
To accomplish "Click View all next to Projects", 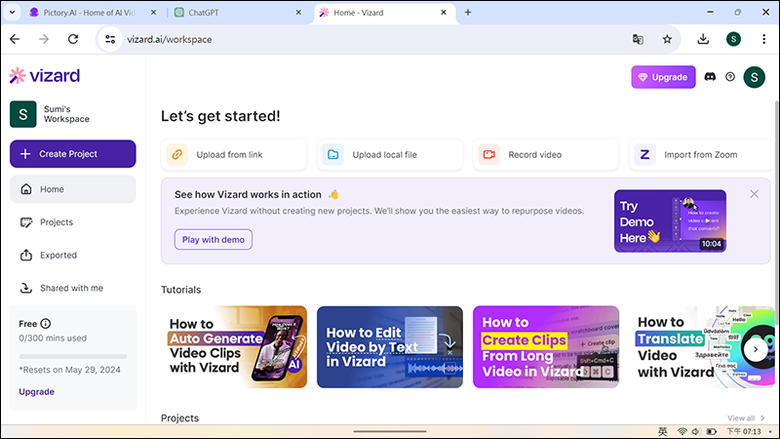I will (x=746, y=418).
